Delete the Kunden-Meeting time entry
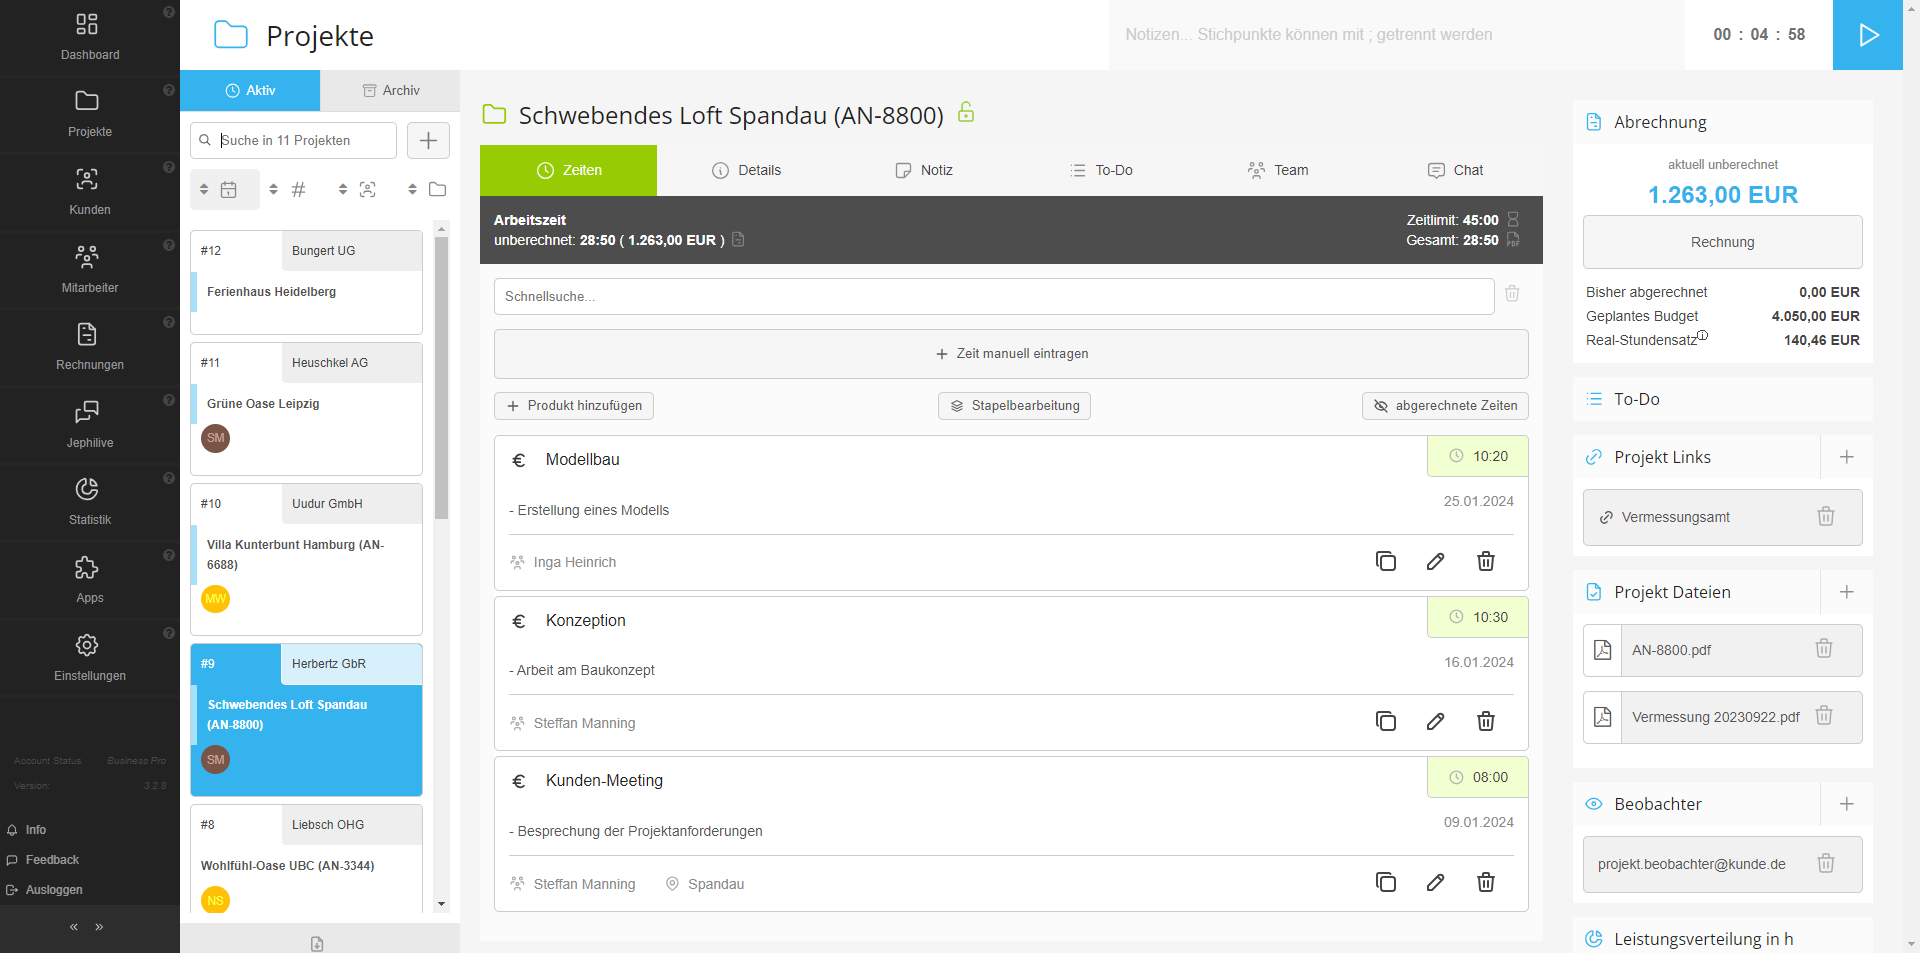1920x953 pixels. [1485, 882]
